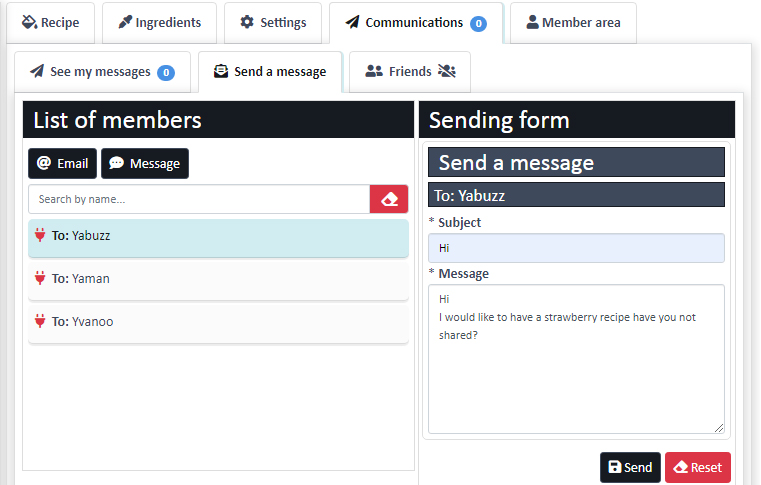Filter members by Email button
The height and width of the screenshot is (485, 761).
63,164
